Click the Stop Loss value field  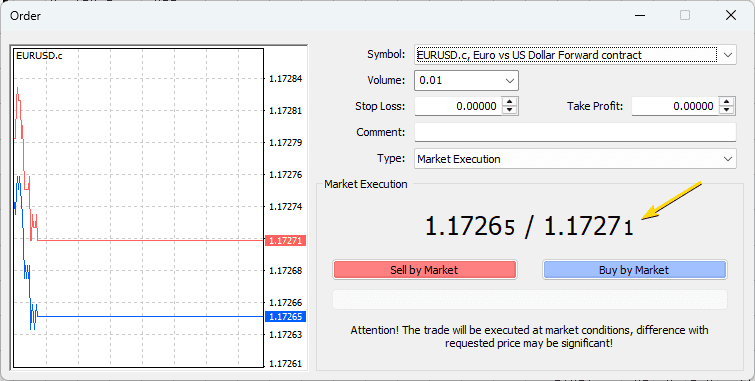(x=458, y=106)
